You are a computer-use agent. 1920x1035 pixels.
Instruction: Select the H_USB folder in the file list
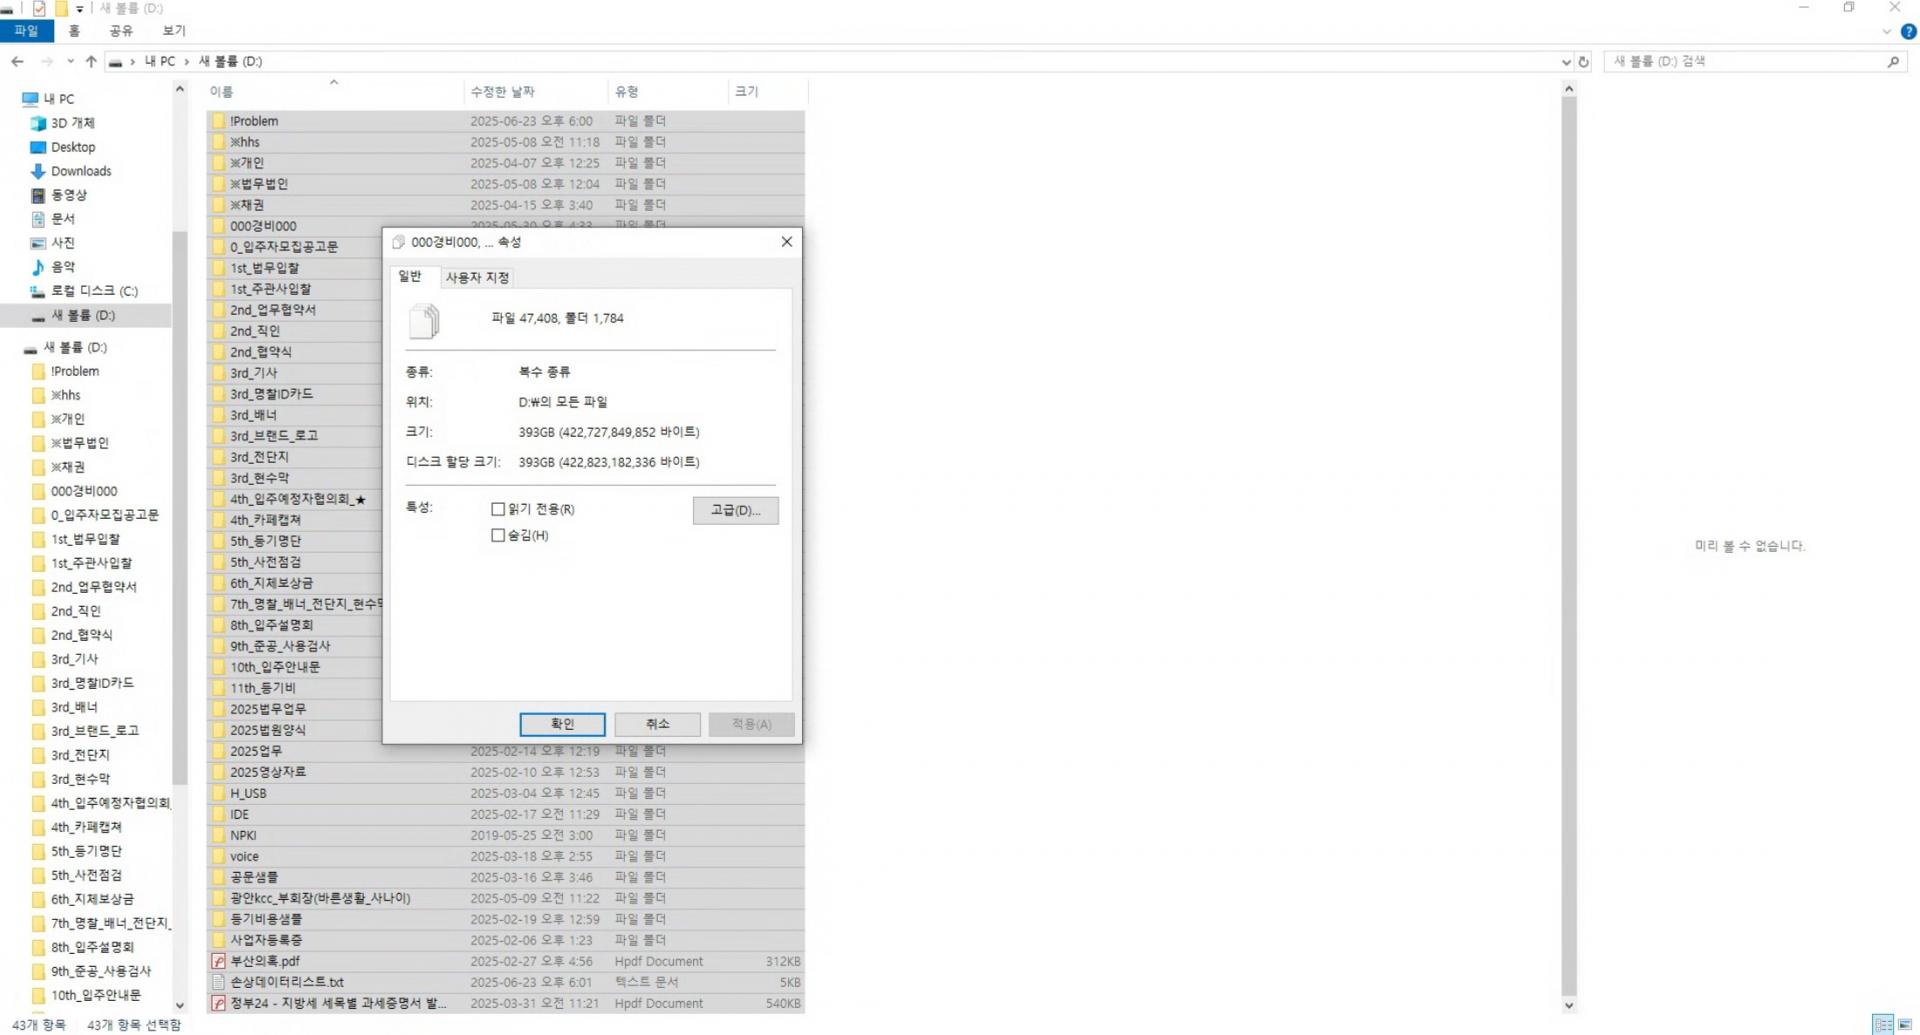tap(506, 793)
